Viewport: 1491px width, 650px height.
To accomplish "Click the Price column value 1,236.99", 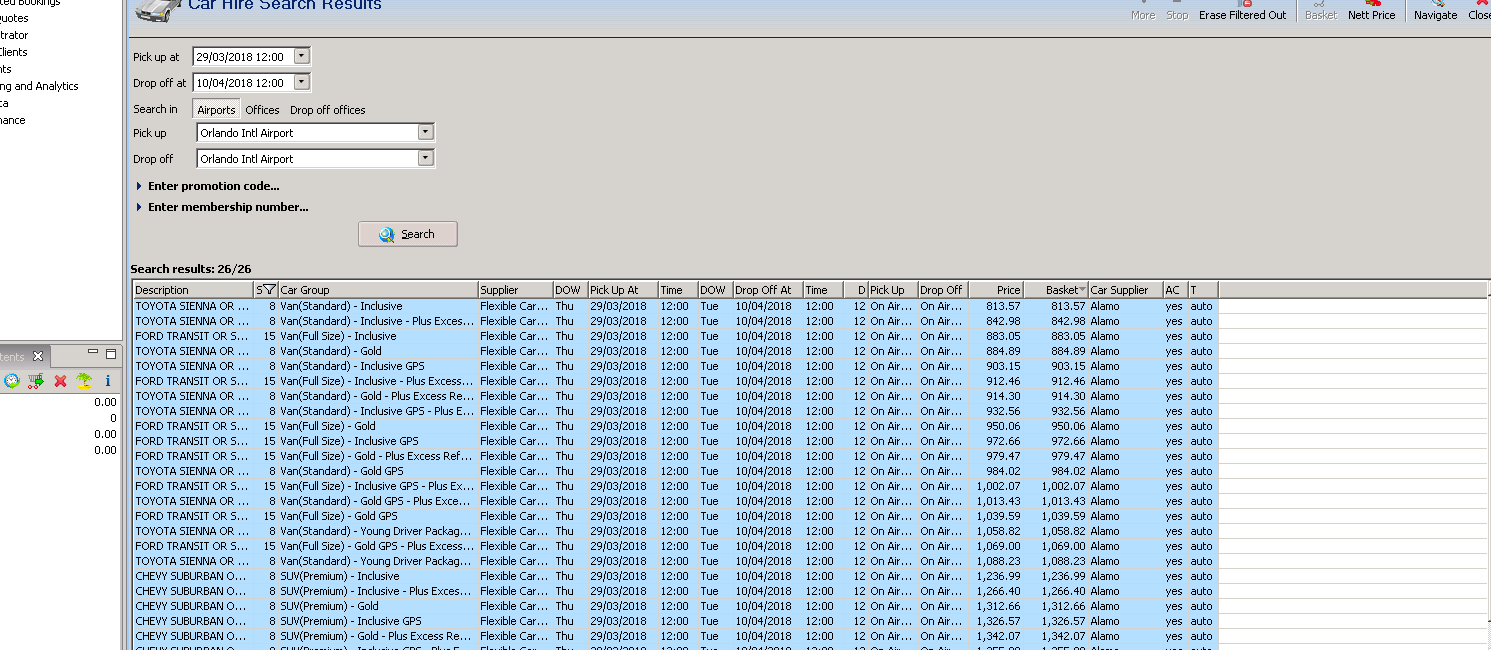I will pos(998,576).
